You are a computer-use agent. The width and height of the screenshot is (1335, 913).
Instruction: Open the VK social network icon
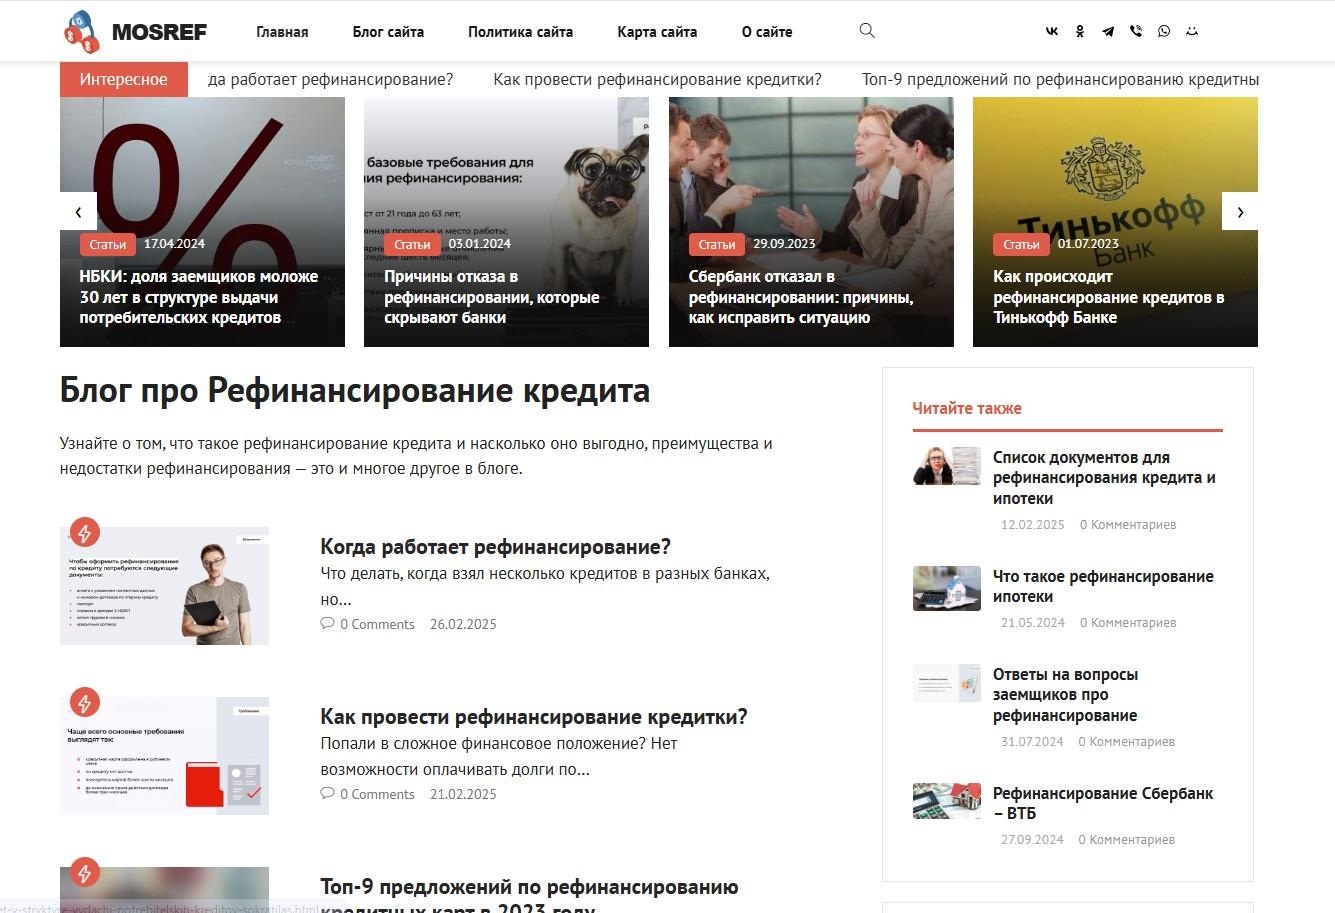point(1052,31)
